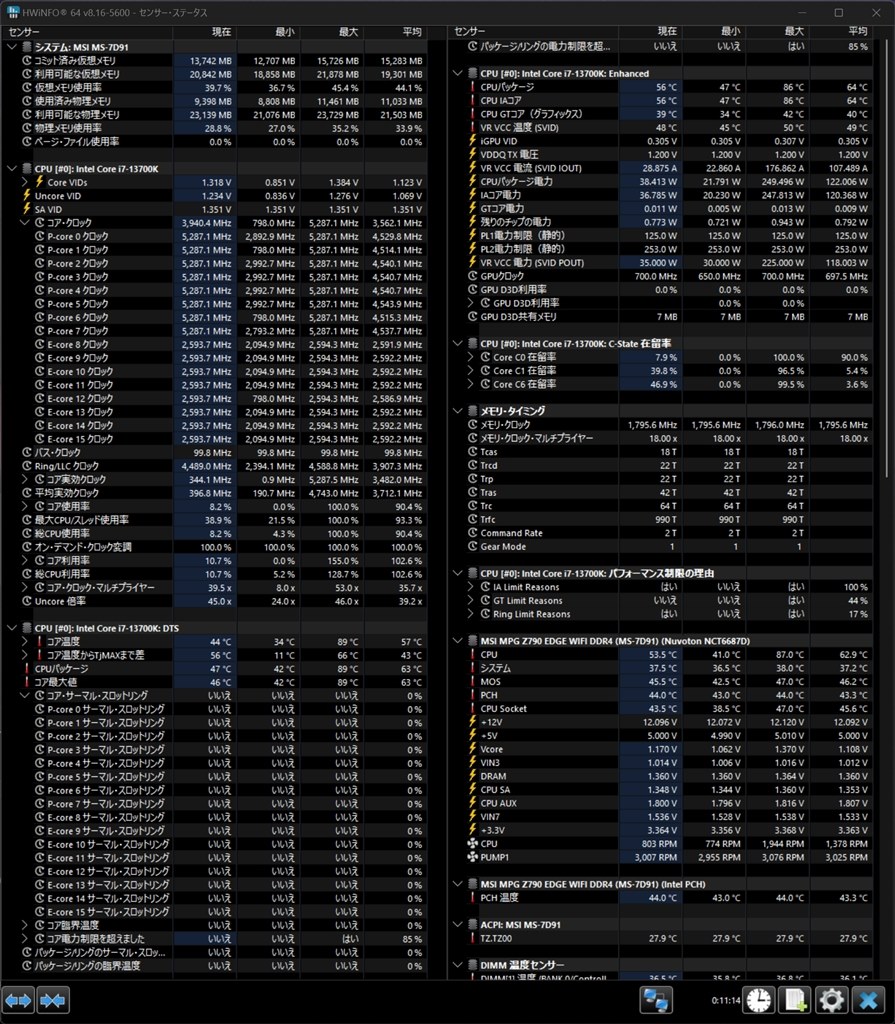Select the メモリ・クロック・マルチプライヤー row
This screenshot has width=895, height=1024.
(662, 438)
